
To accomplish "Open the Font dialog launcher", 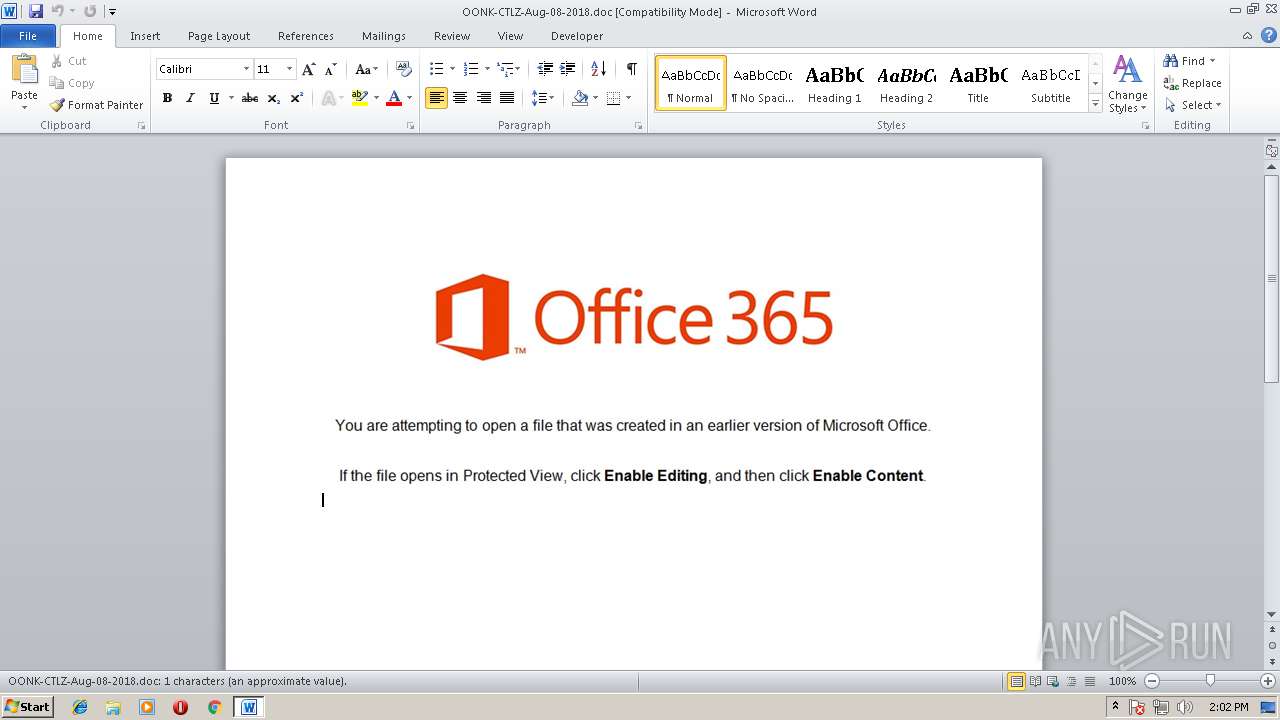I will tap(410, 126).
